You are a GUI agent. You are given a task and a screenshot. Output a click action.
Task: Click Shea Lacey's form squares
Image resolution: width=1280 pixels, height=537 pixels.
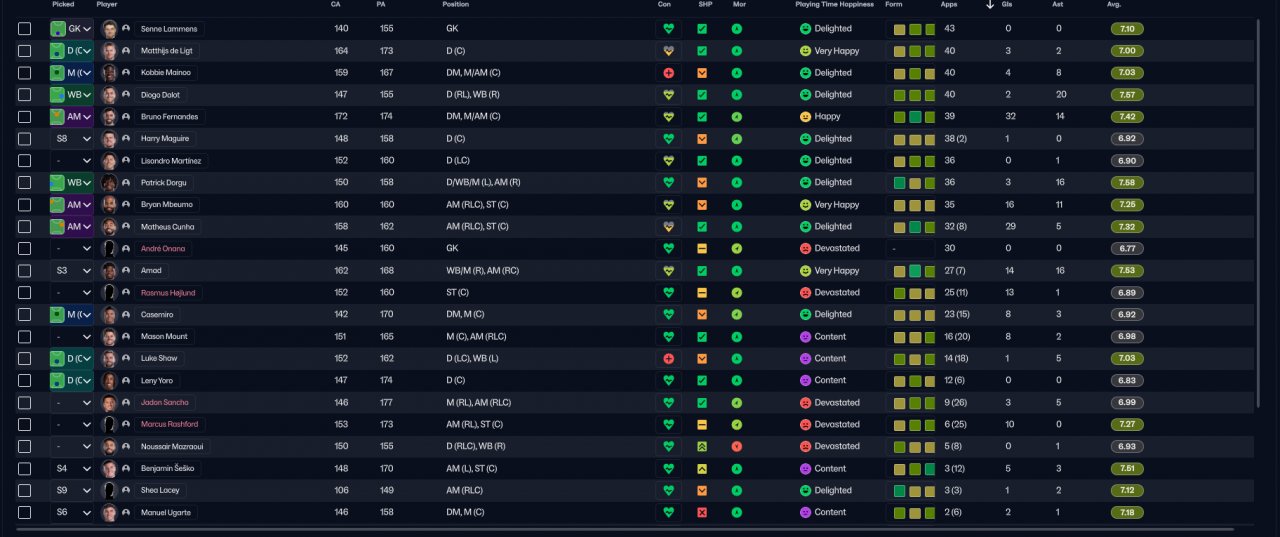(914, 491)
